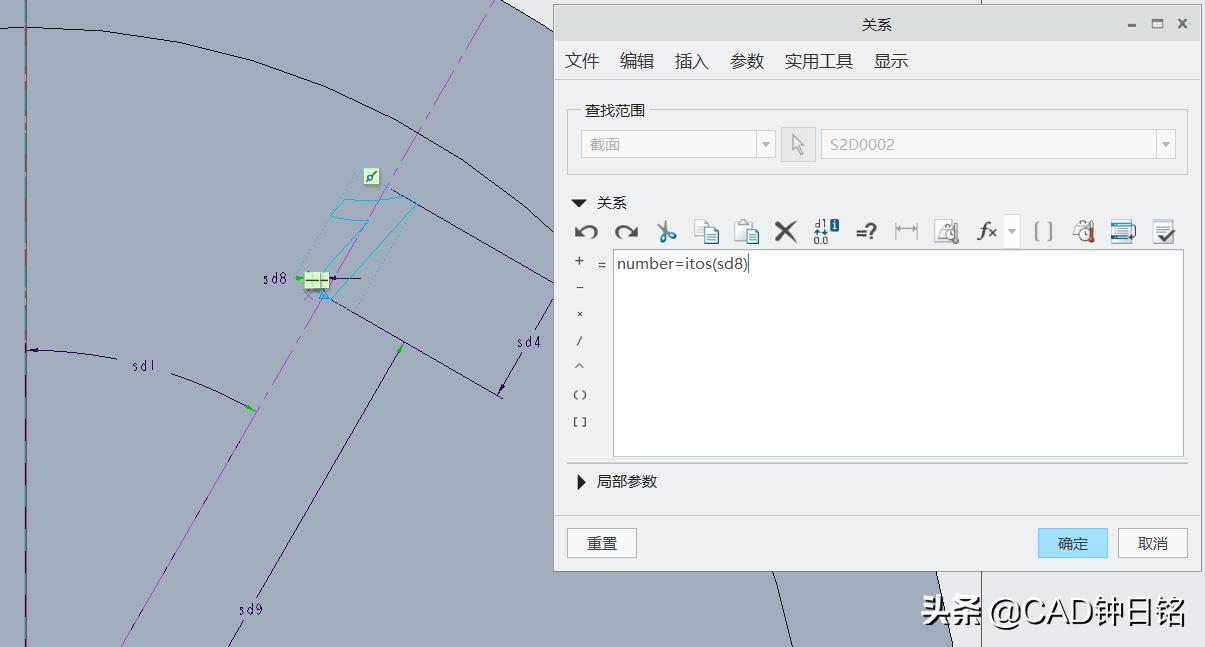Viewport: 1205px width, 647px height.
Task: Toggle dimension display between symbol and value
Action: click(824, 231)
